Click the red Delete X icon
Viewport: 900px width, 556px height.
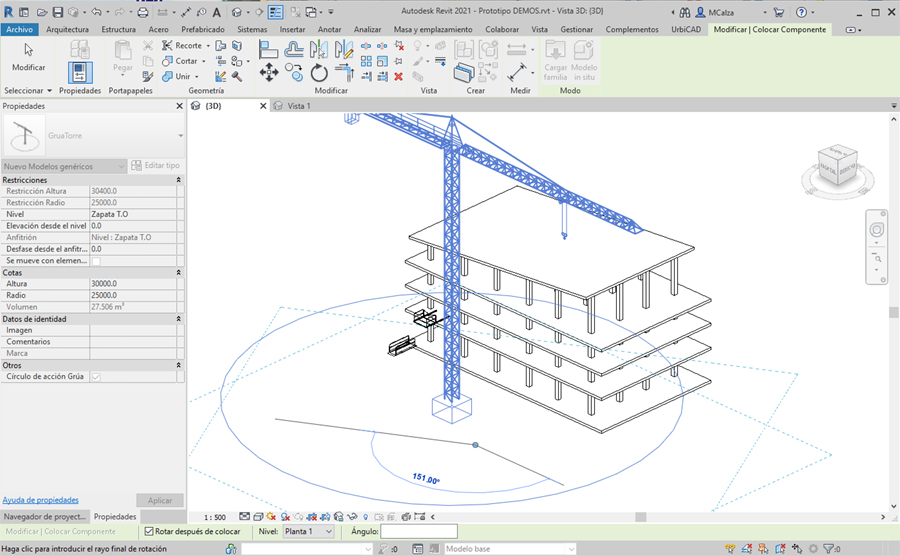[x=398, y=76]
